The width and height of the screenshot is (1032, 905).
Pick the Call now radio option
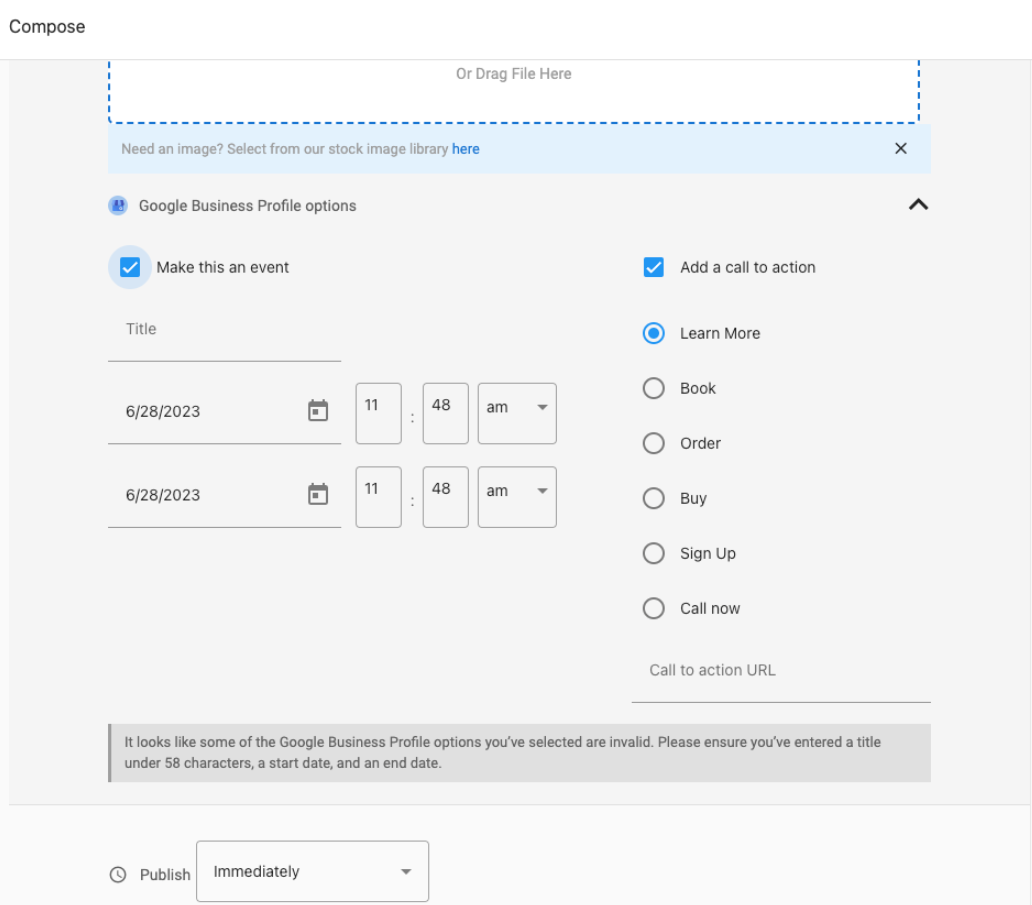tap(654, 608)
